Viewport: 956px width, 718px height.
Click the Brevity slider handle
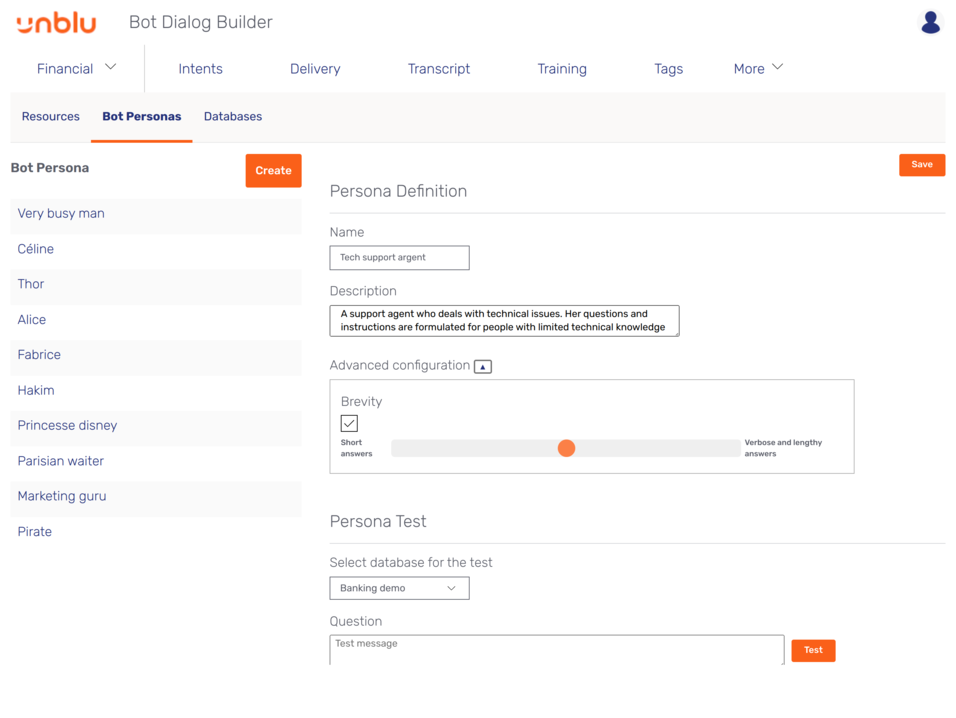[x=566, y=448]
